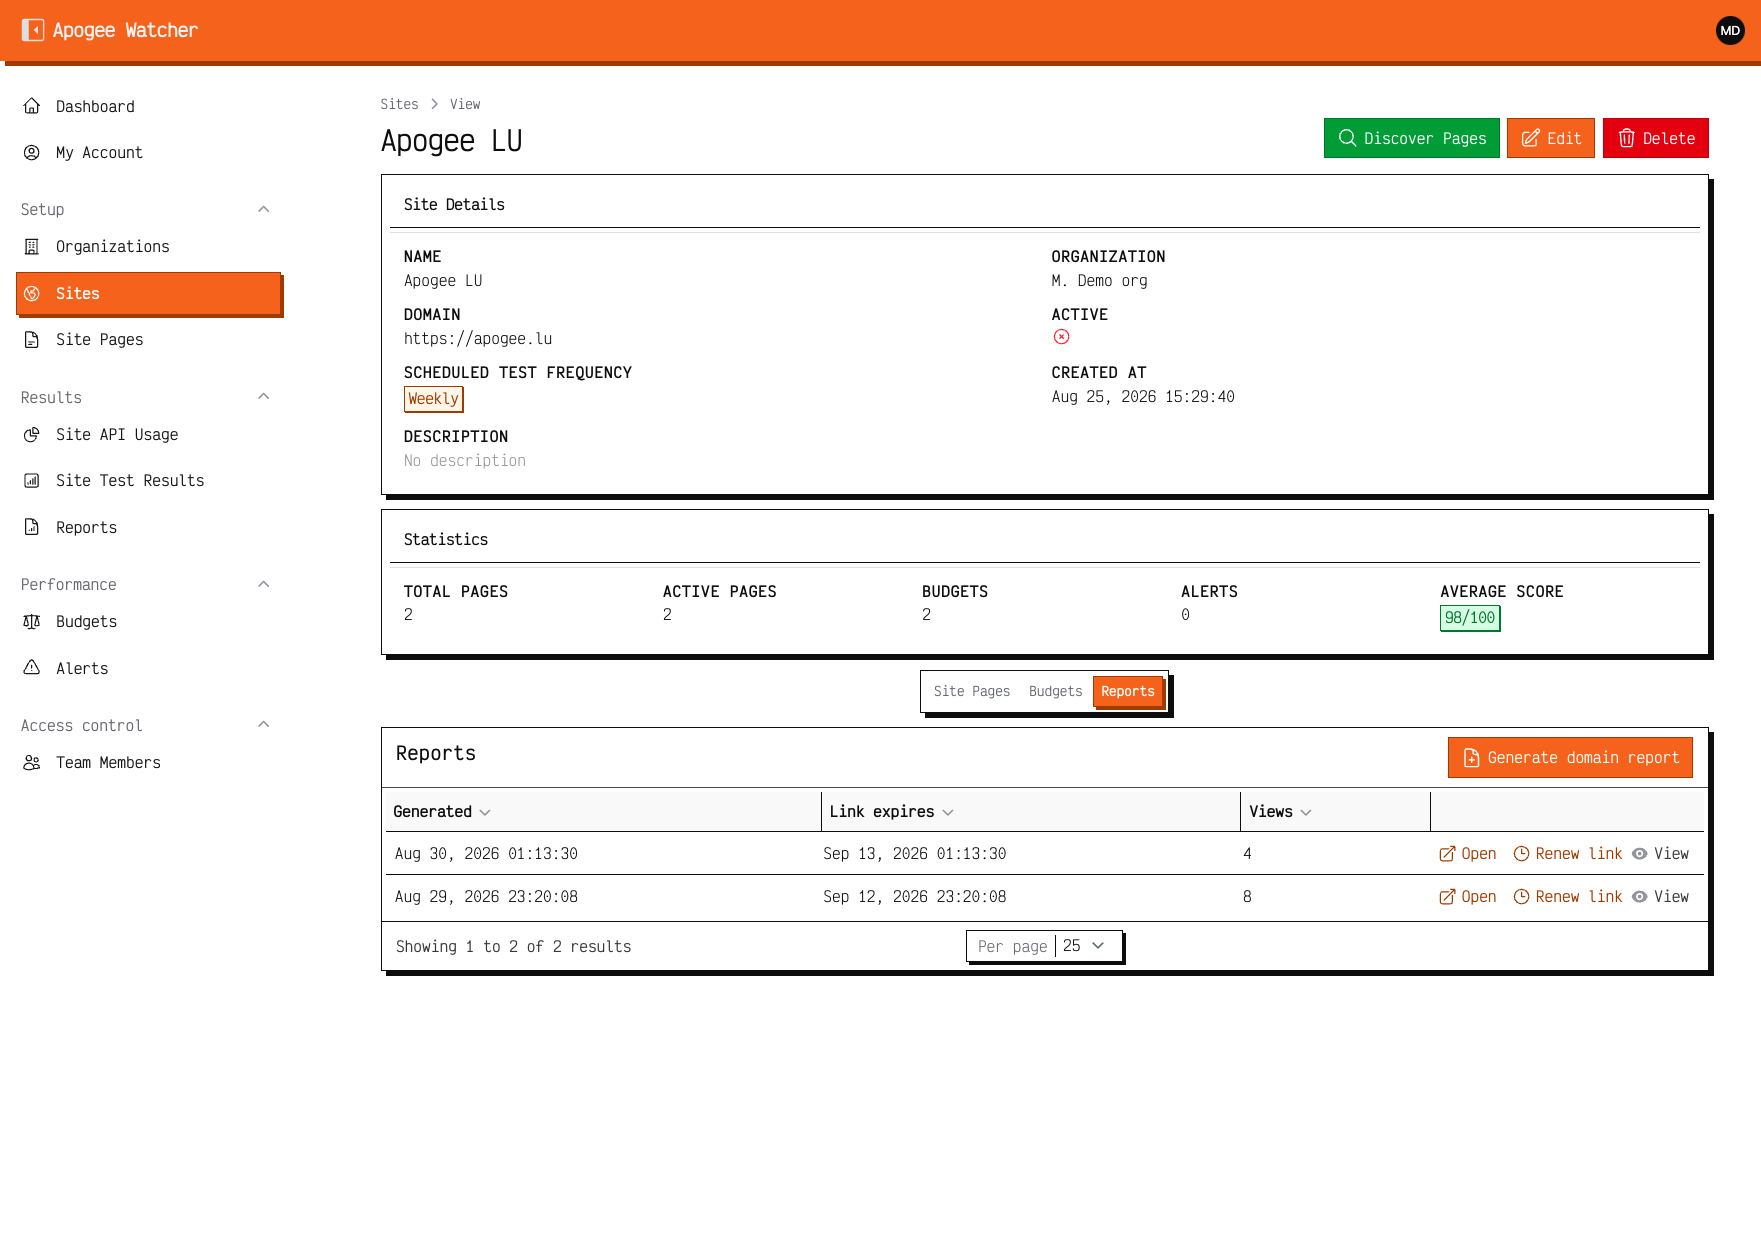Image resolution: width=1761 pixels, height=1250 pixels.
Task: Click the Team Members people icon
Action: coord(32,762)
